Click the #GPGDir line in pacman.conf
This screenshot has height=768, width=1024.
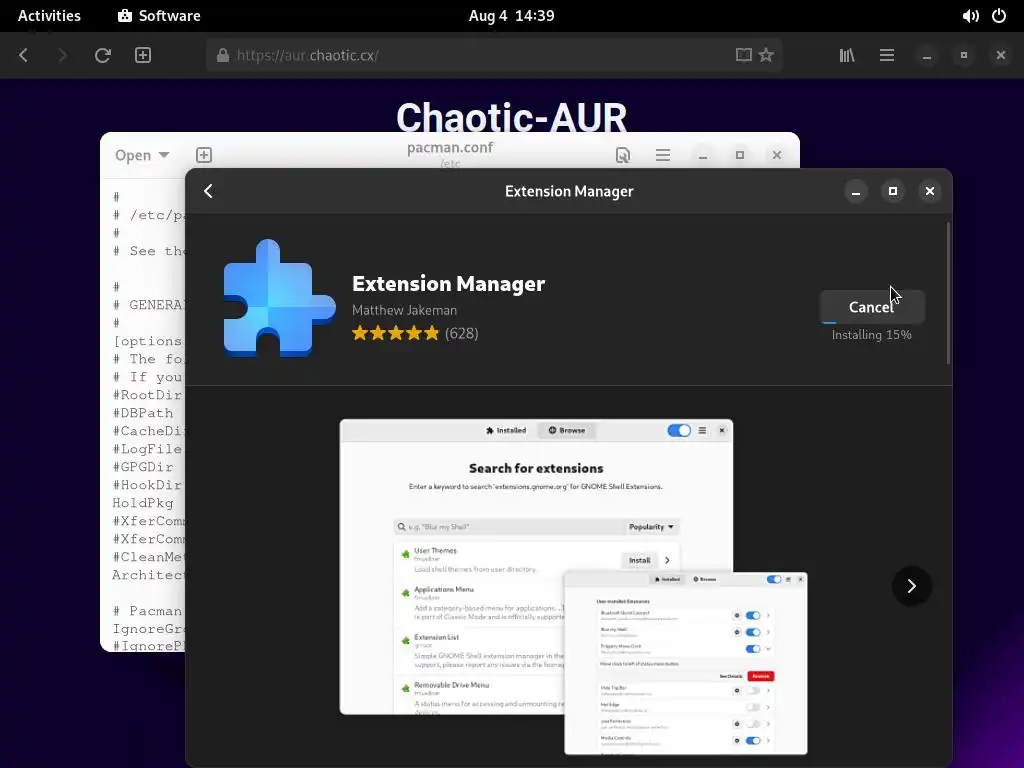point(144,467)
